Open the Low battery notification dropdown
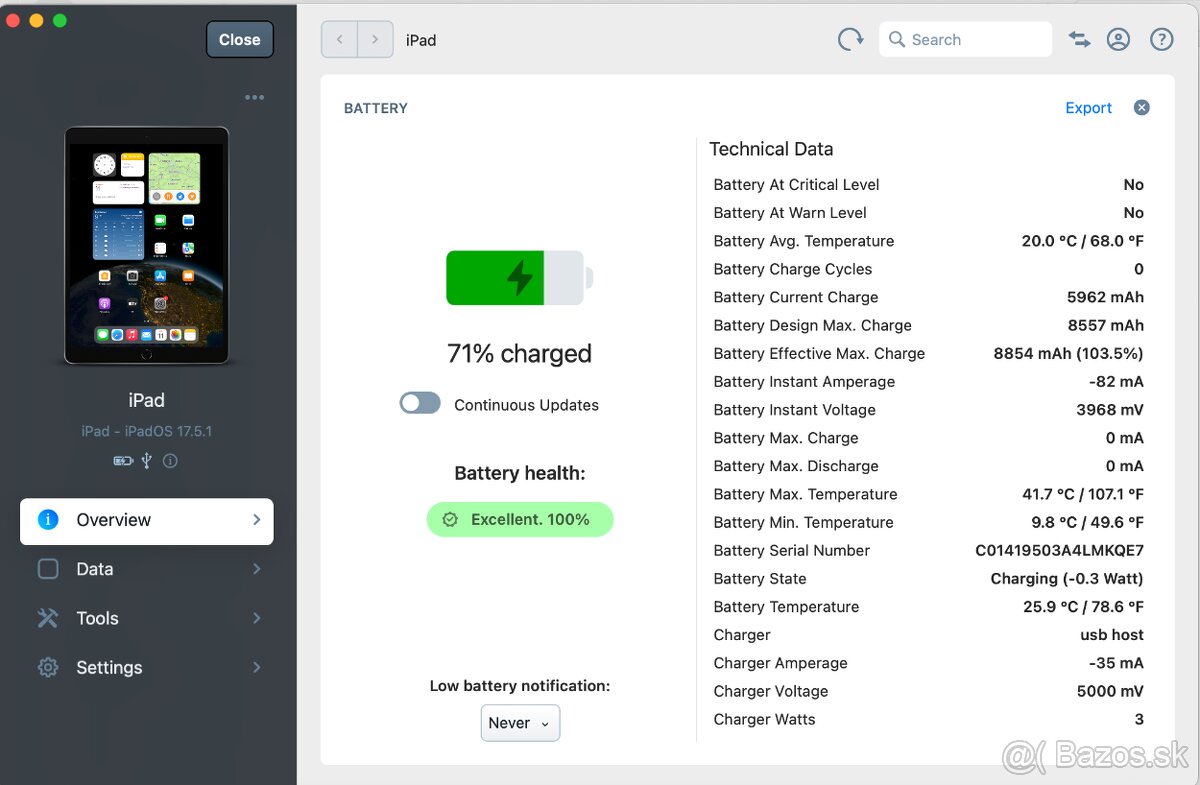Viewport: 1200px width, 785px height. pos(520,723)
